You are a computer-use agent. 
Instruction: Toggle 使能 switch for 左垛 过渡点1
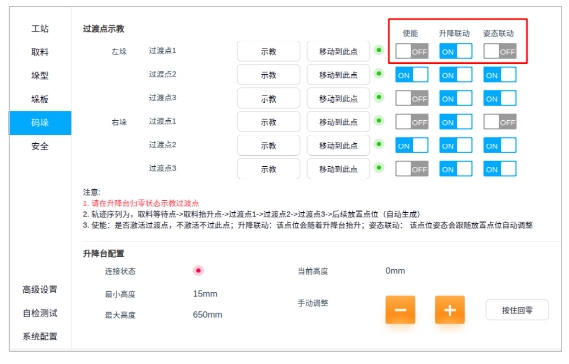pos(412,51)
